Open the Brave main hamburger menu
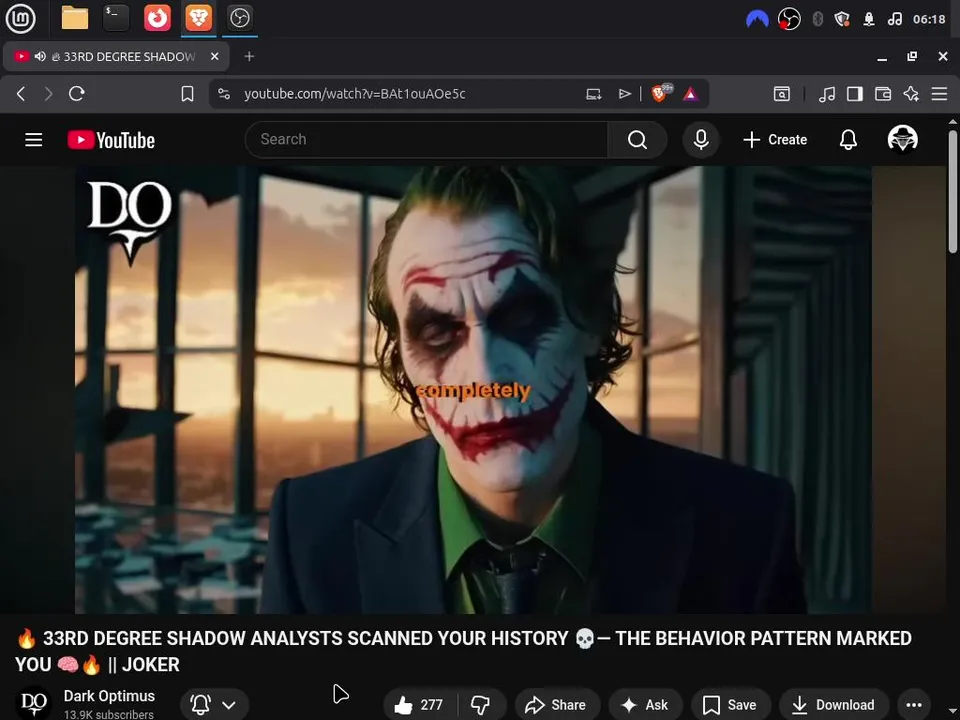Viewport: 960px width, 720px height. tap(939, 94)
